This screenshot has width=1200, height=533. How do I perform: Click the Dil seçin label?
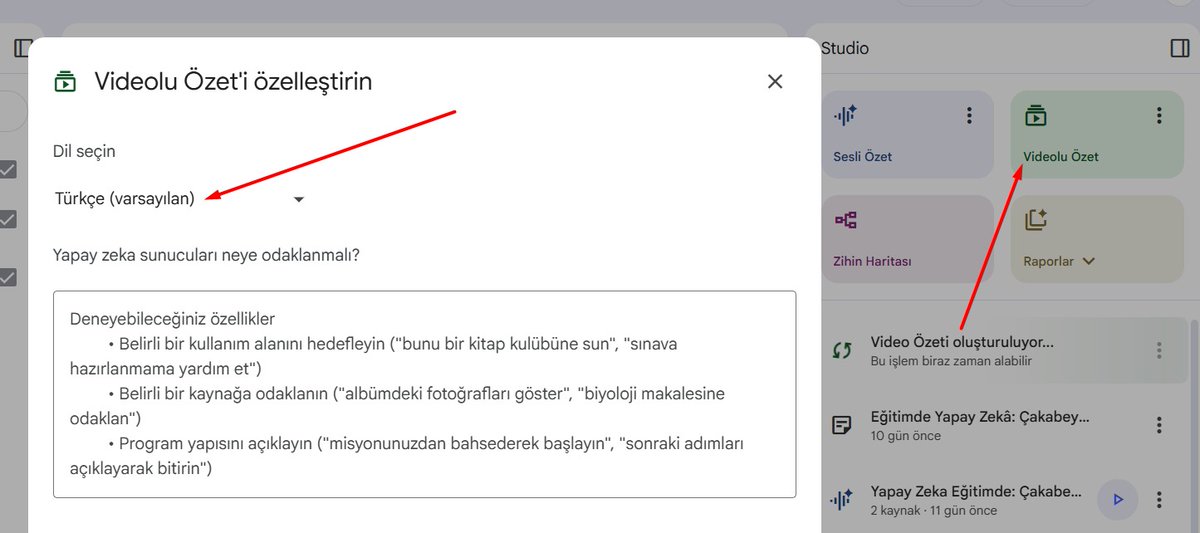tap(84, 152)
